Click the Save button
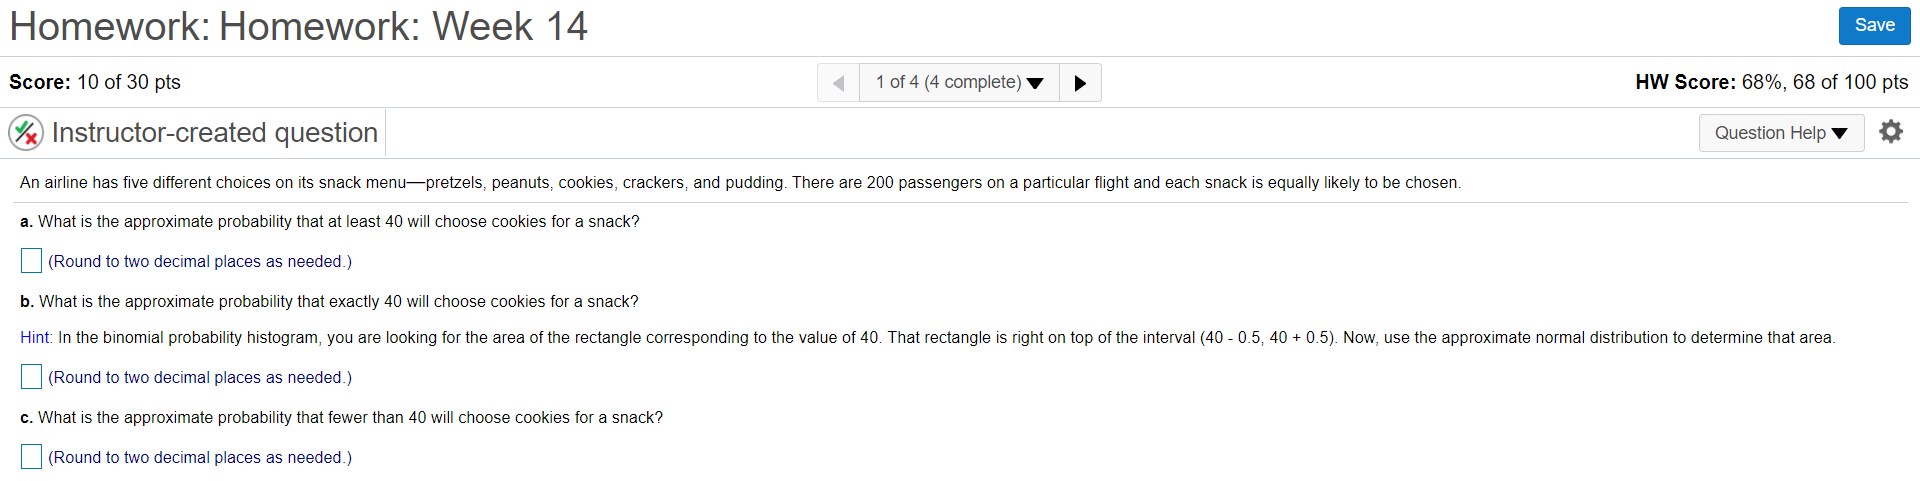This screenshot has width=1920, height=481. pos(1874,26)
